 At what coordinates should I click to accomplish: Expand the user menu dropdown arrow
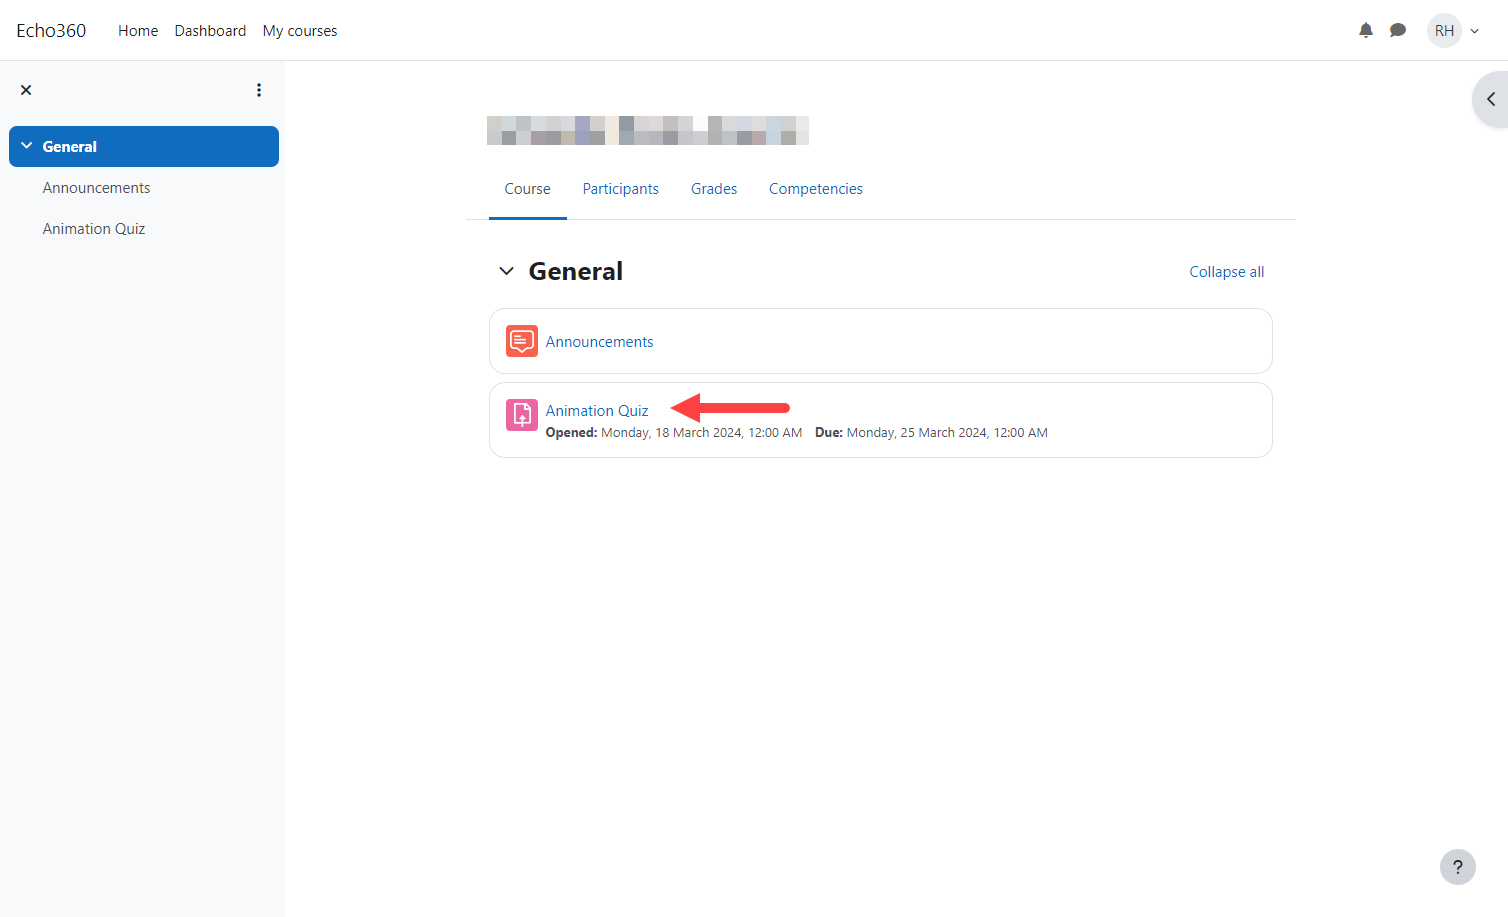[x=1475, y=31]
